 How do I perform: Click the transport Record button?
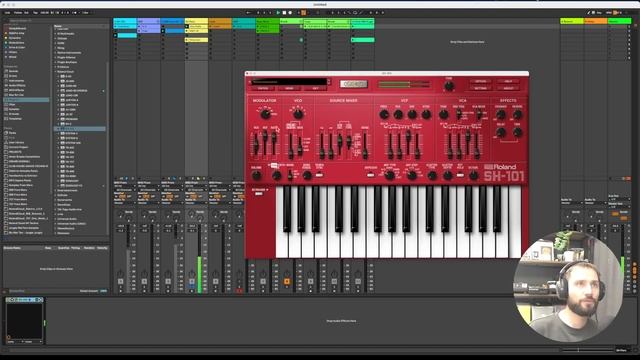point(290,13)
